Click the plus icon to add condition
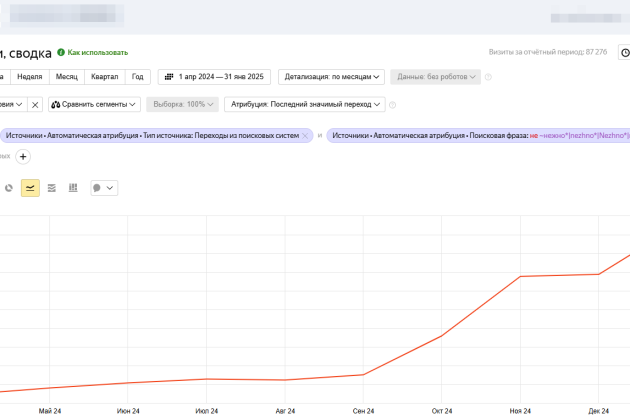The height and width of the screenshot is (420, 630). (x=23, y=156)
